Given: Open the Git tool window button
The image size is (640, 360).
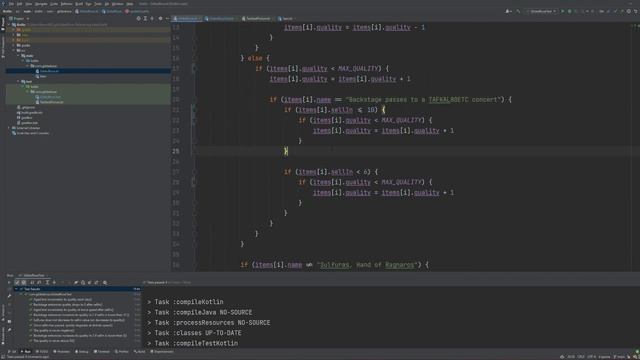Looking at the screenshot, I should (x=12, y=351).
